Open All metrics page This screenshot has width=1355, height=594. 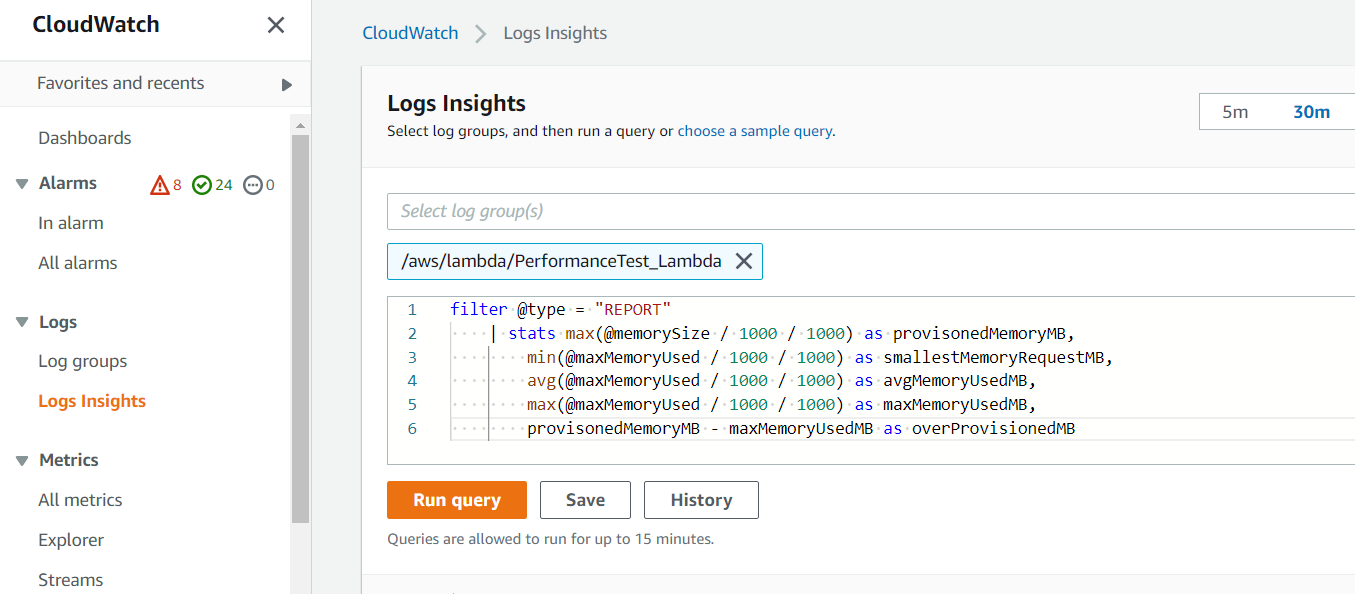coord(80,500)
